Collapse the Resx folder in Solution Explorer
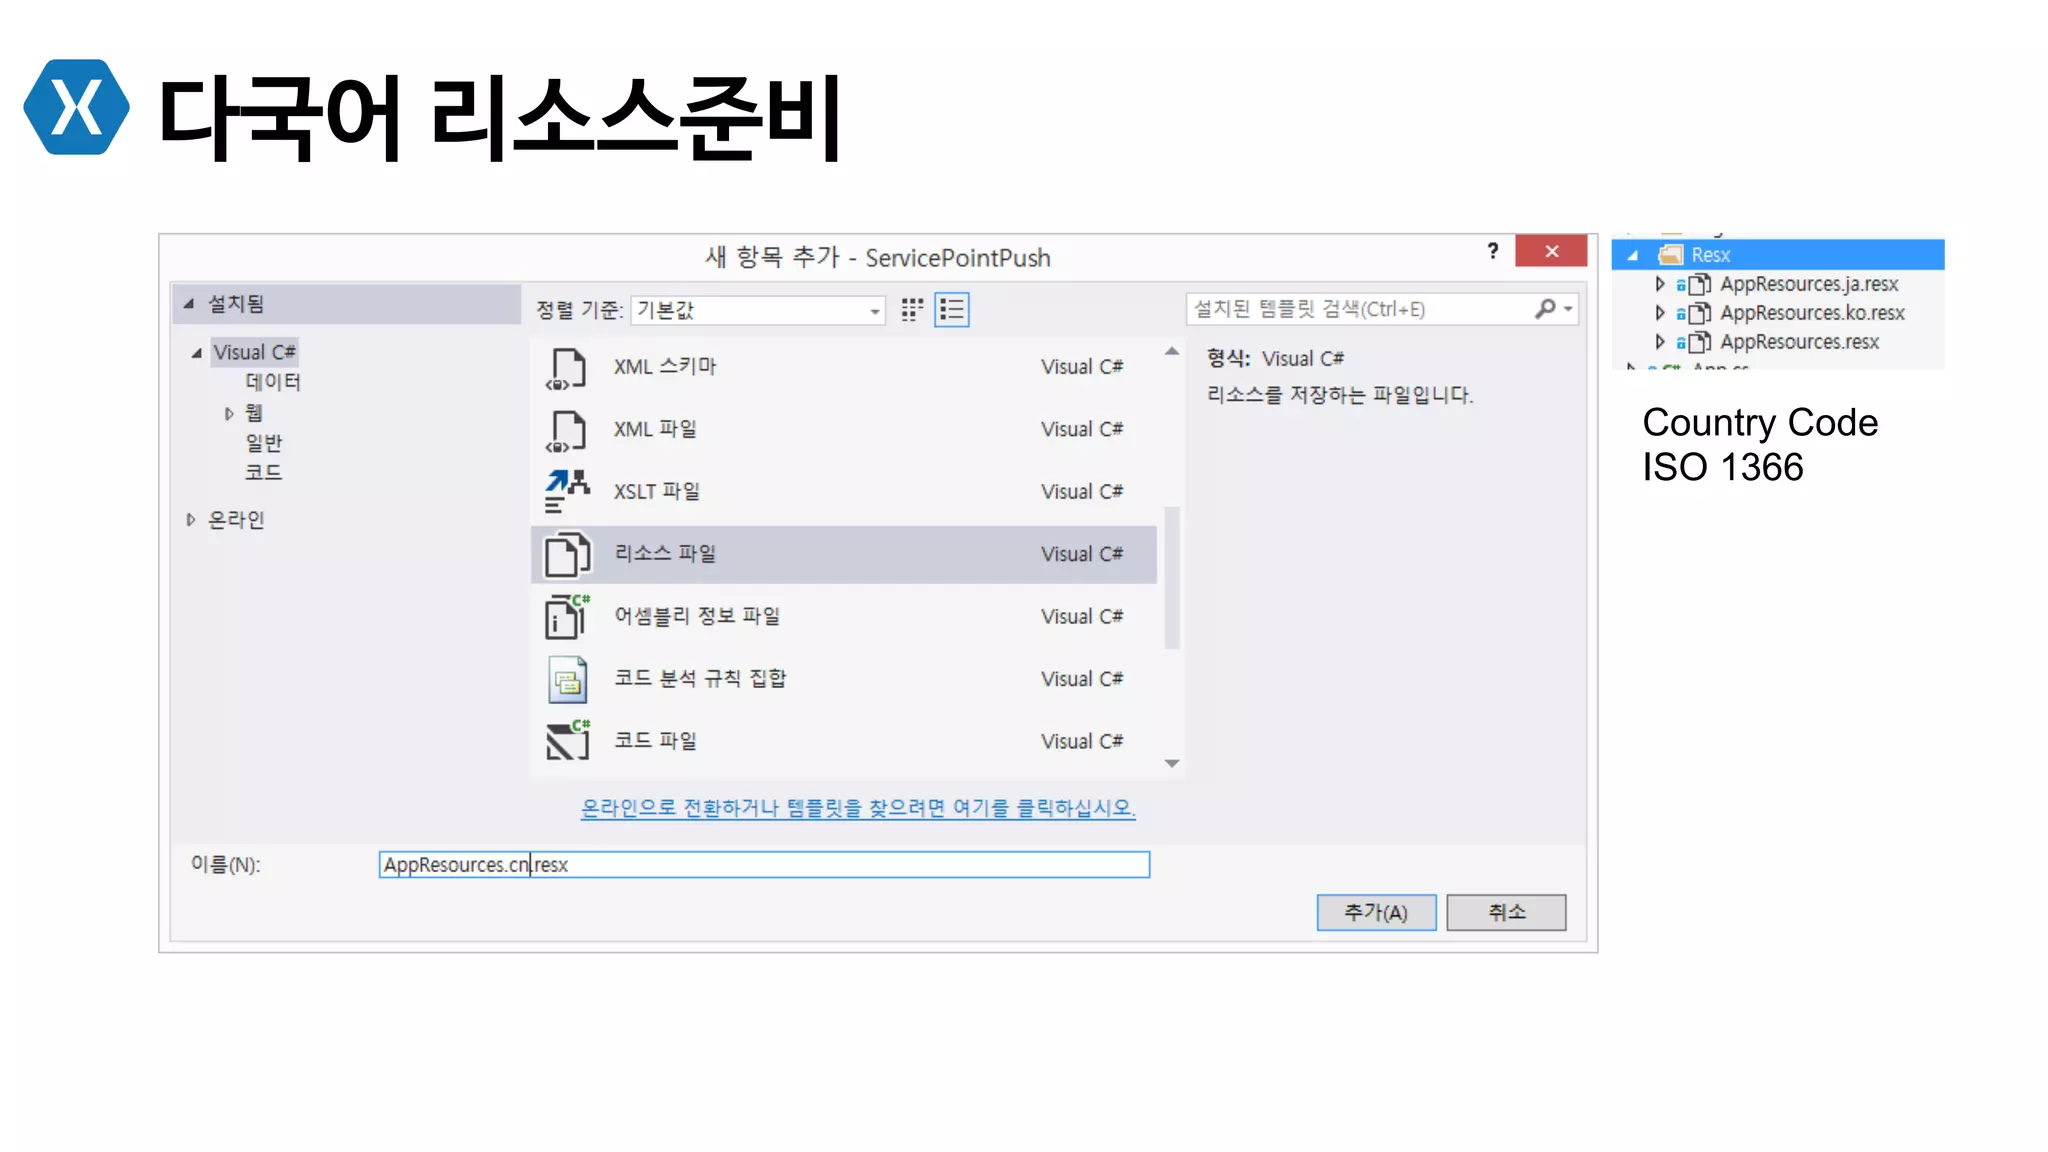 [1632, 255]
